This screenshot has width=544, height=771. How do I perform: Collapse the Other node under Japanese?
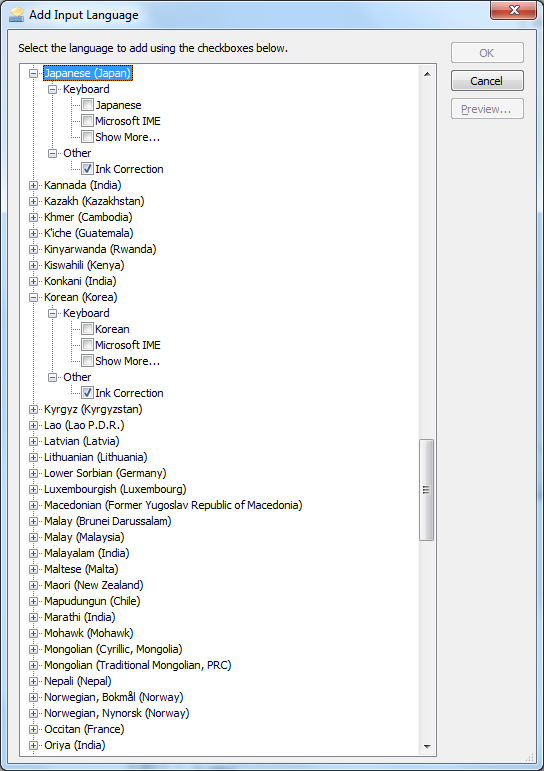pos(53,153)
